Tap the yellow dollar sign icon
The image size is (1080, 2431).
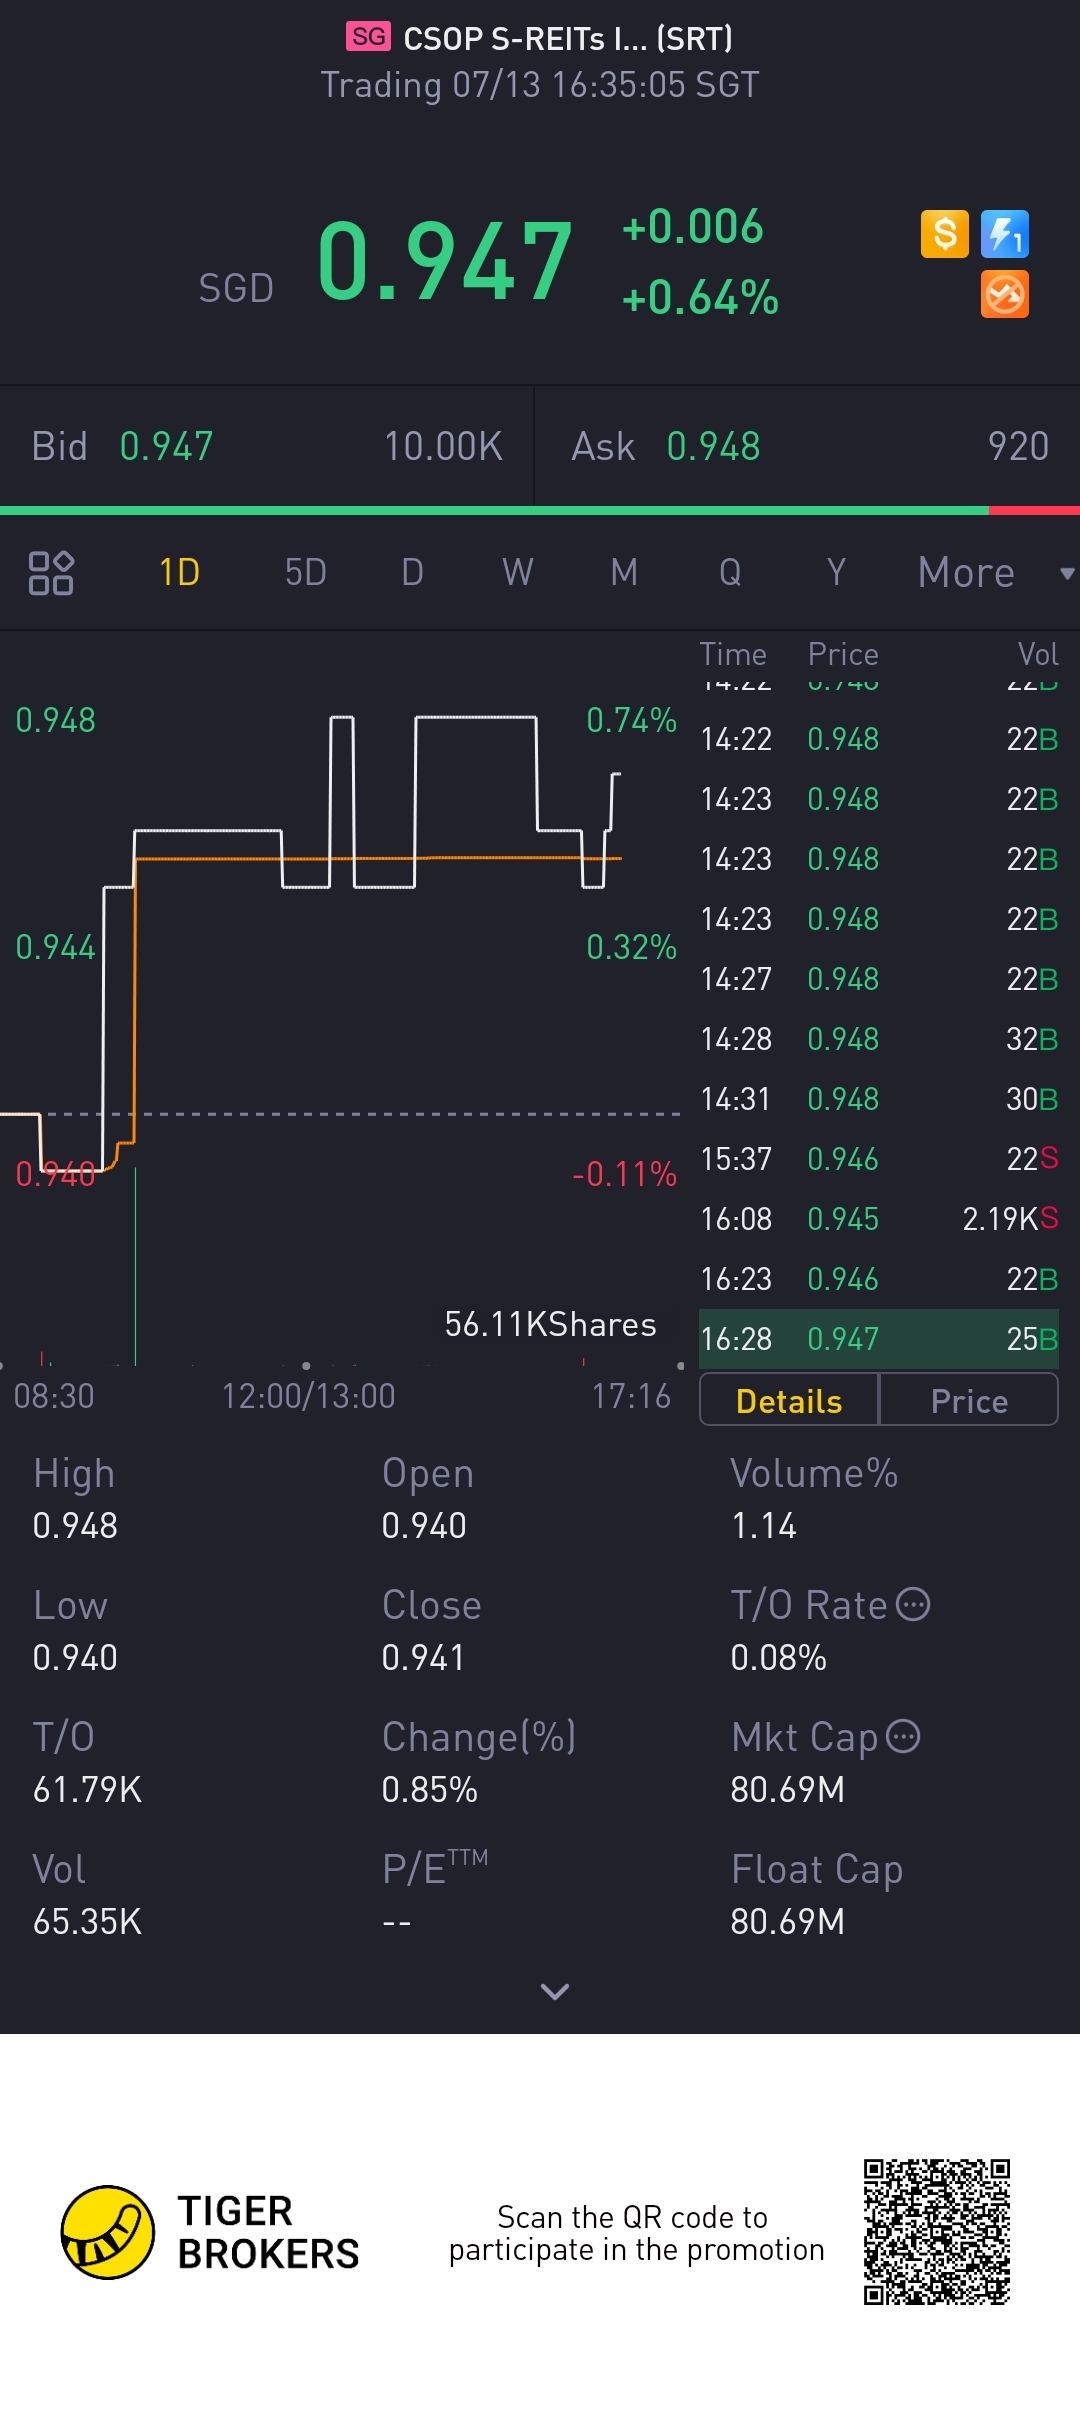[x=945, y=234]
